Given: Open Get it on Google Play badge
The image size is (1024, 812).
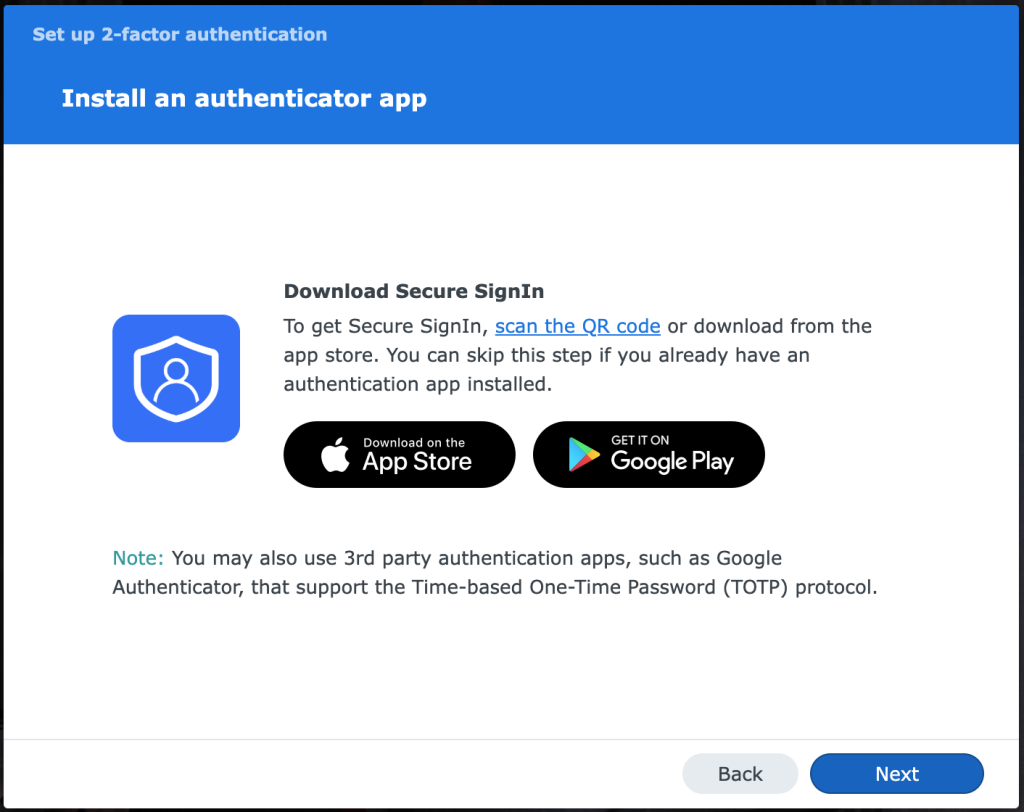Looking at the screenshot, I should point(648,455).
